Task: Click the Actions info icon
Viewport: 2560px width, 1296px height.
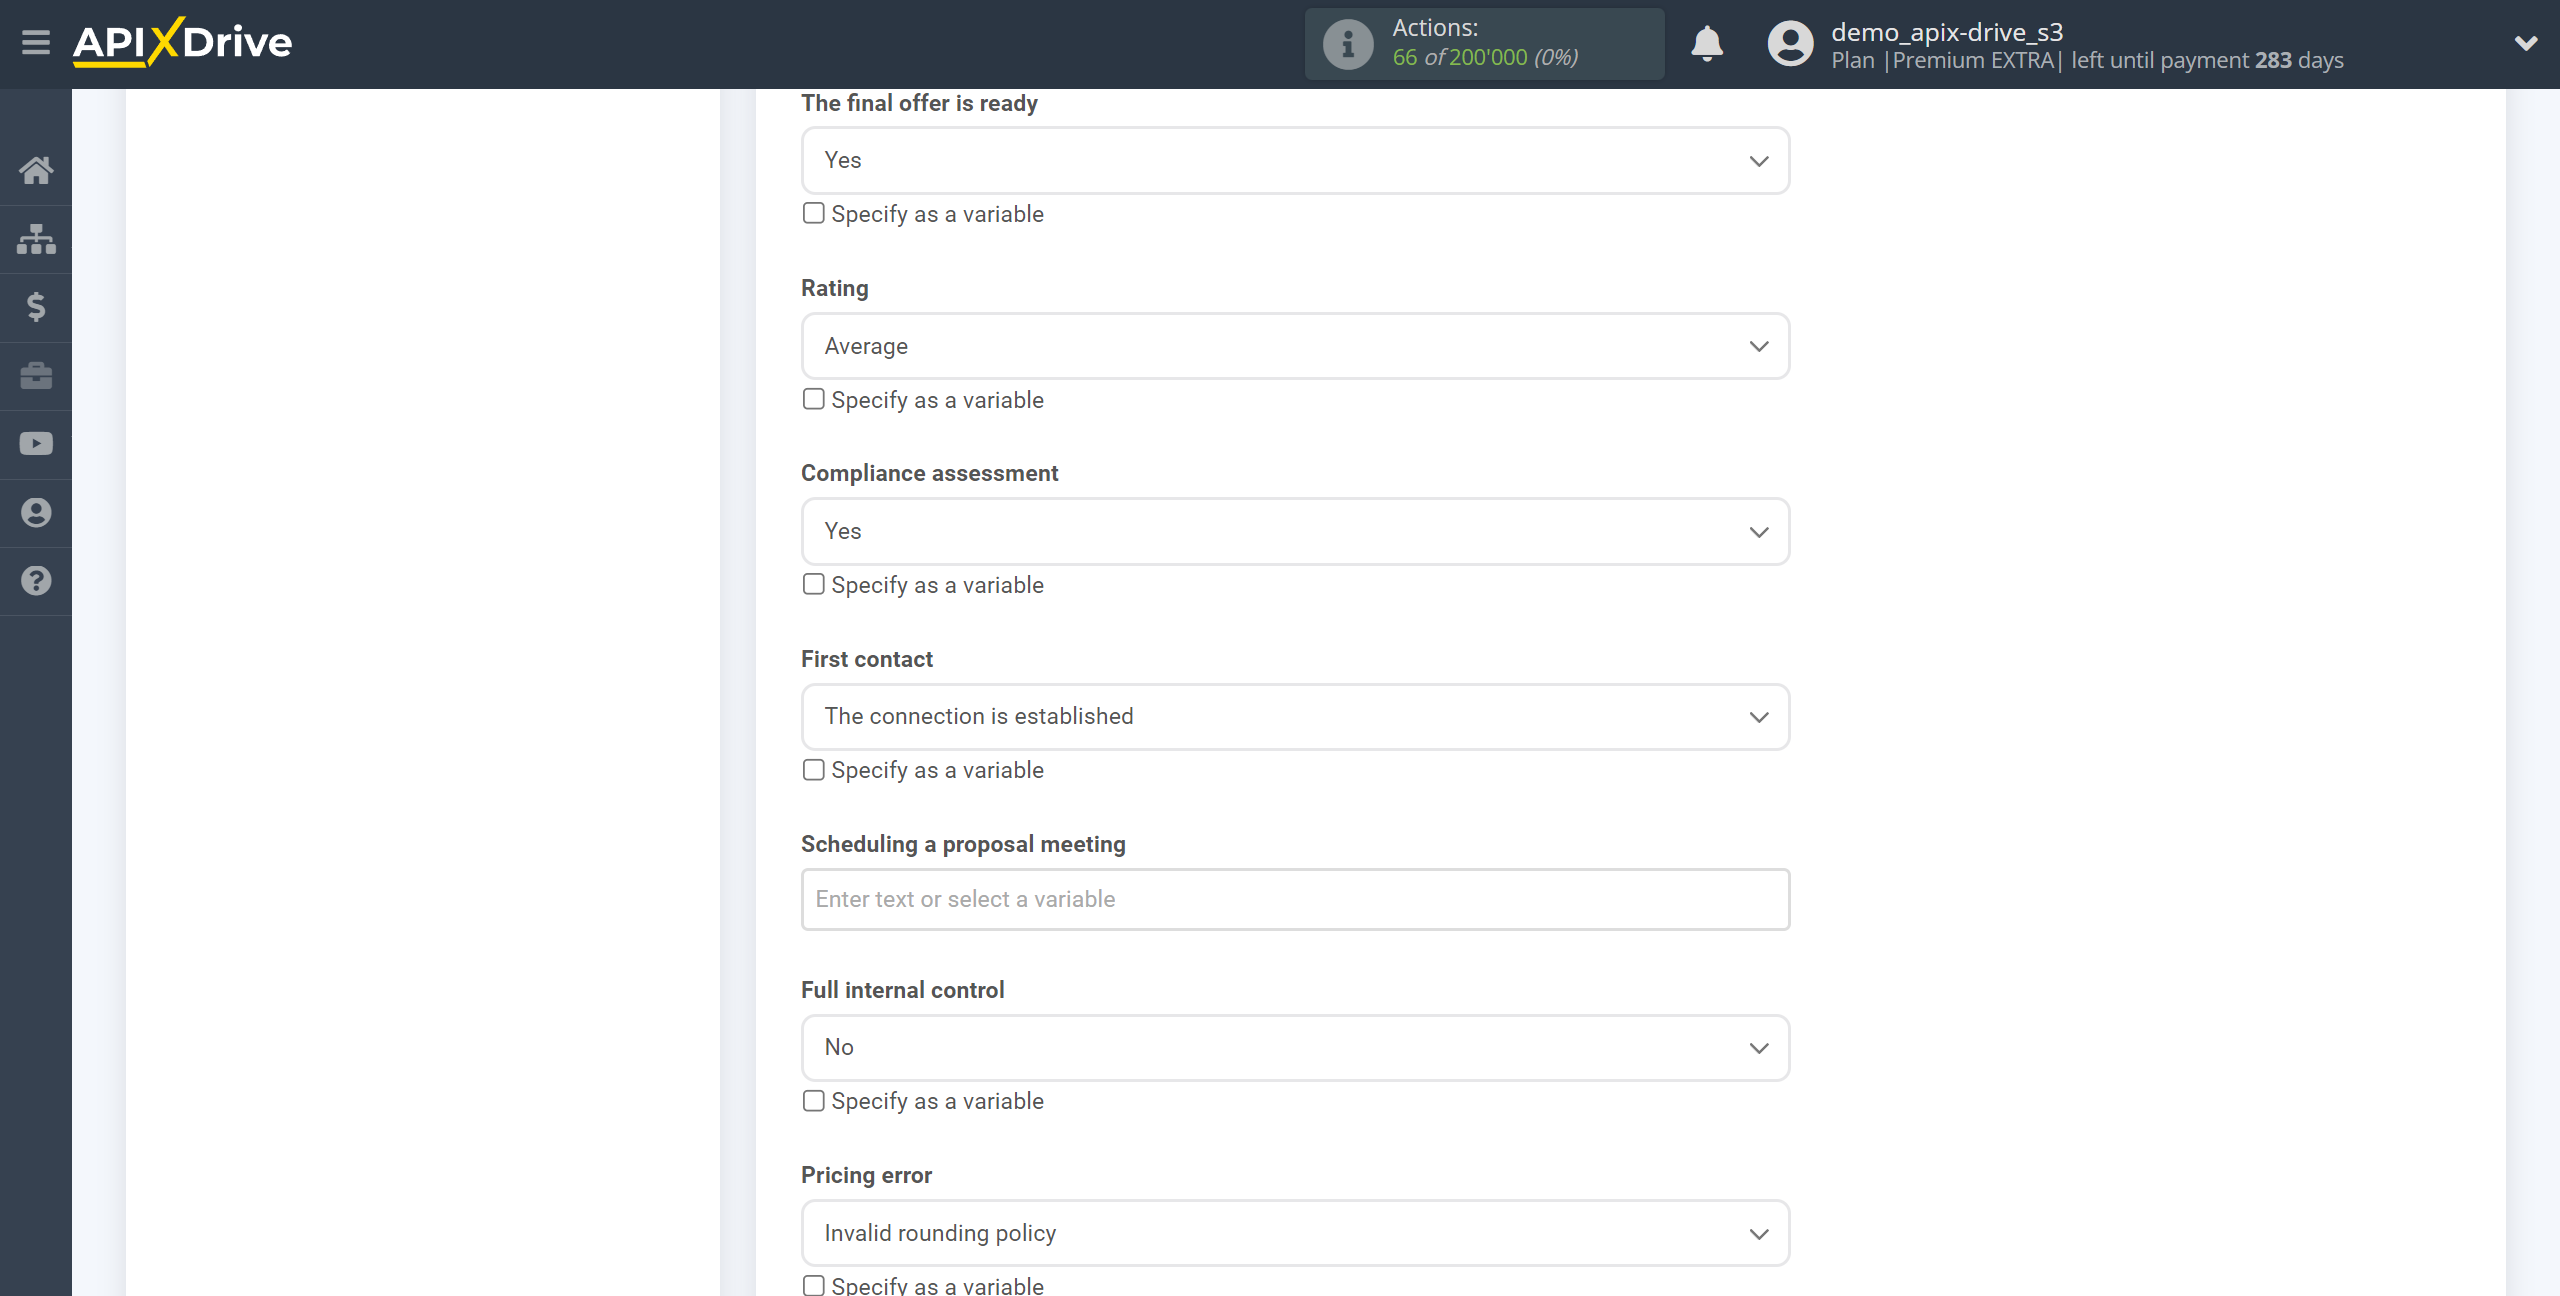Action: (x=1348, y=44)
